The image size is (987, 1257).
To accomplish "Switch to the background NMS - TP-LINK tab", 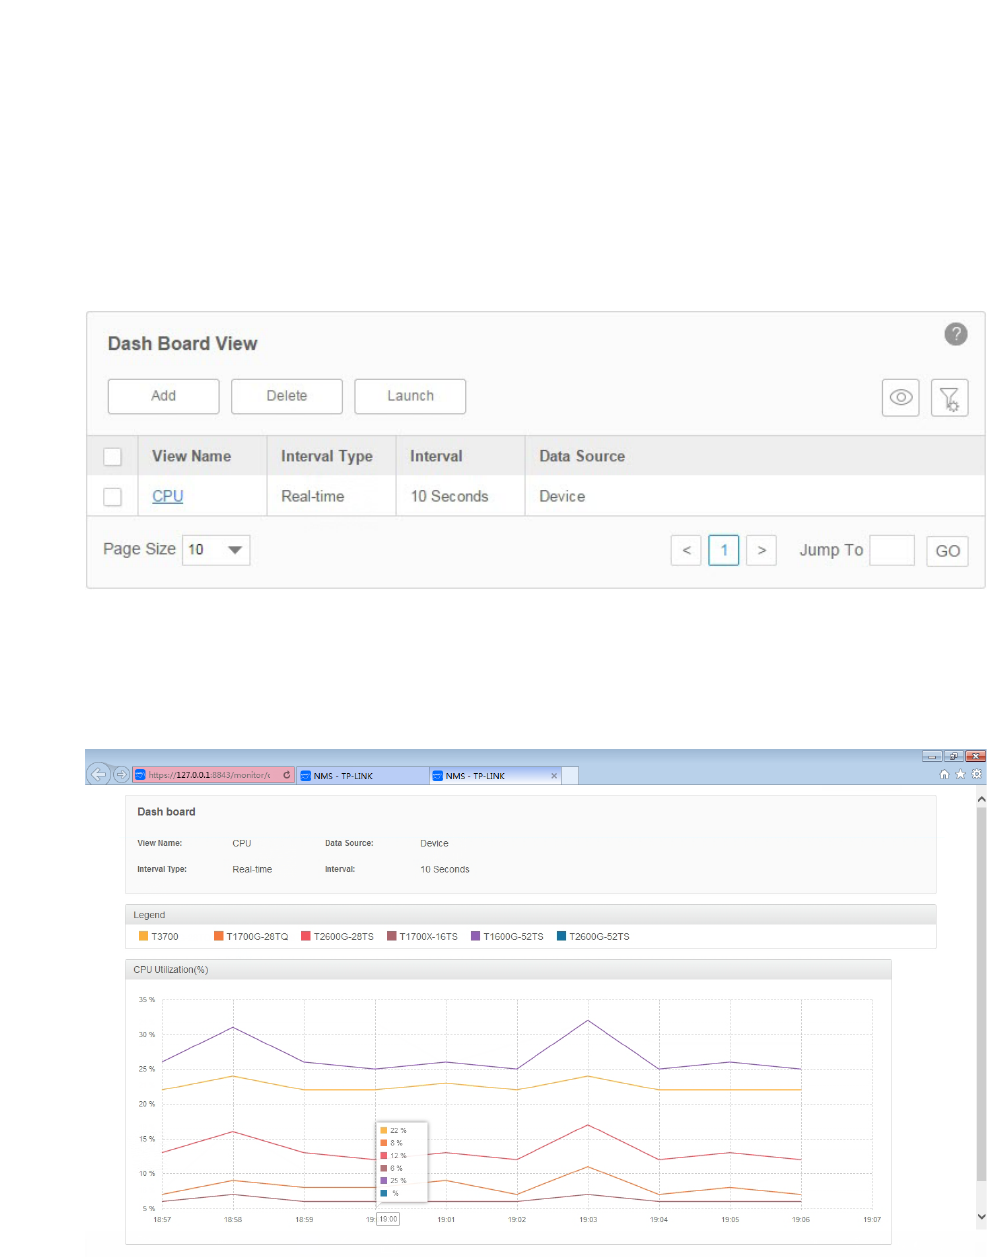I will click(x=362, y=776).
